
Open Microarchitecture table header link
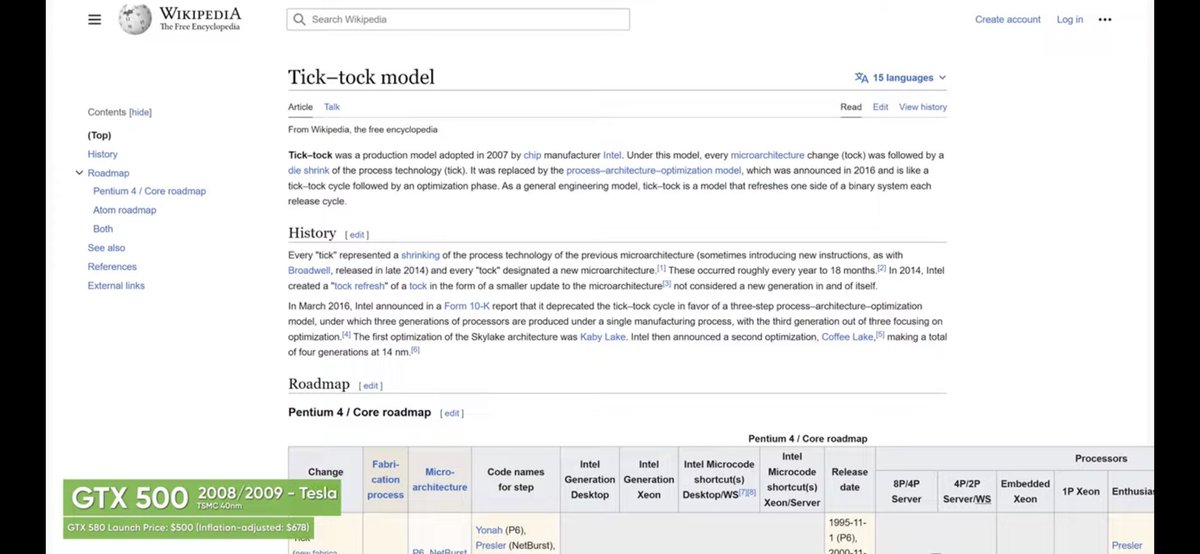coord(439,480)
